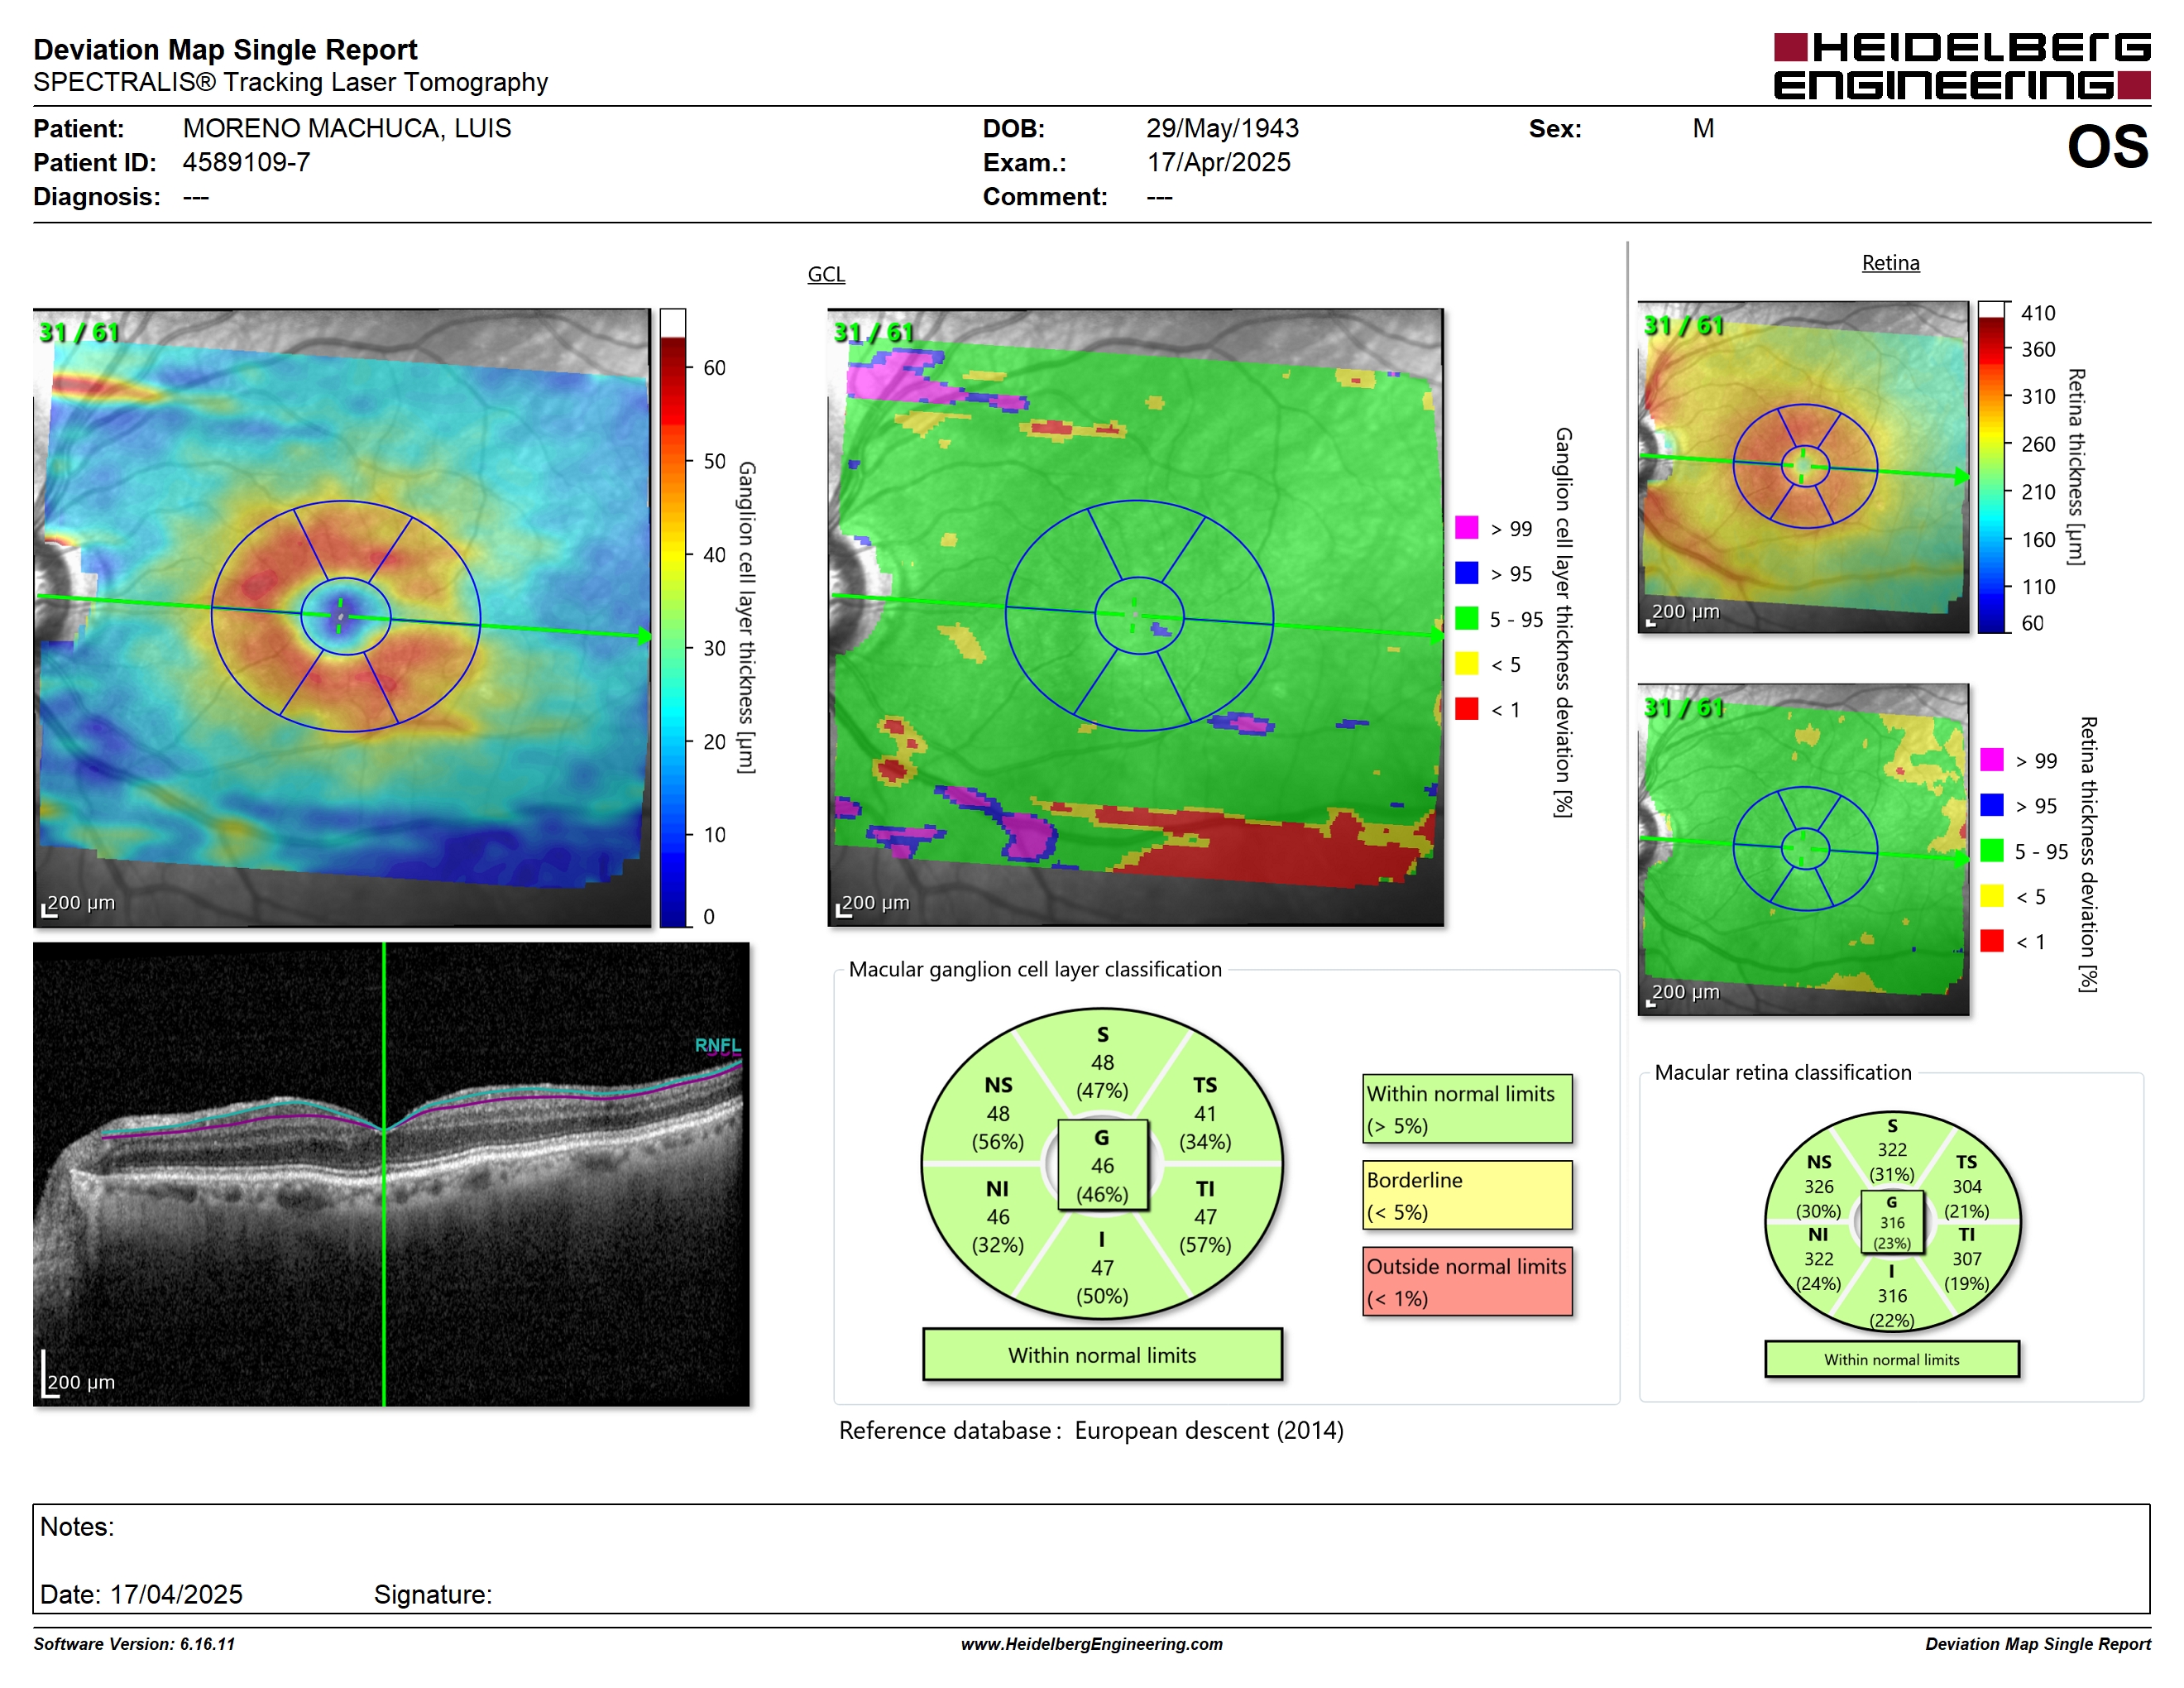The width and height of the screenshot is (2184, 1688).
Task: Click the Retina section heading
Action: point(1890,263)
